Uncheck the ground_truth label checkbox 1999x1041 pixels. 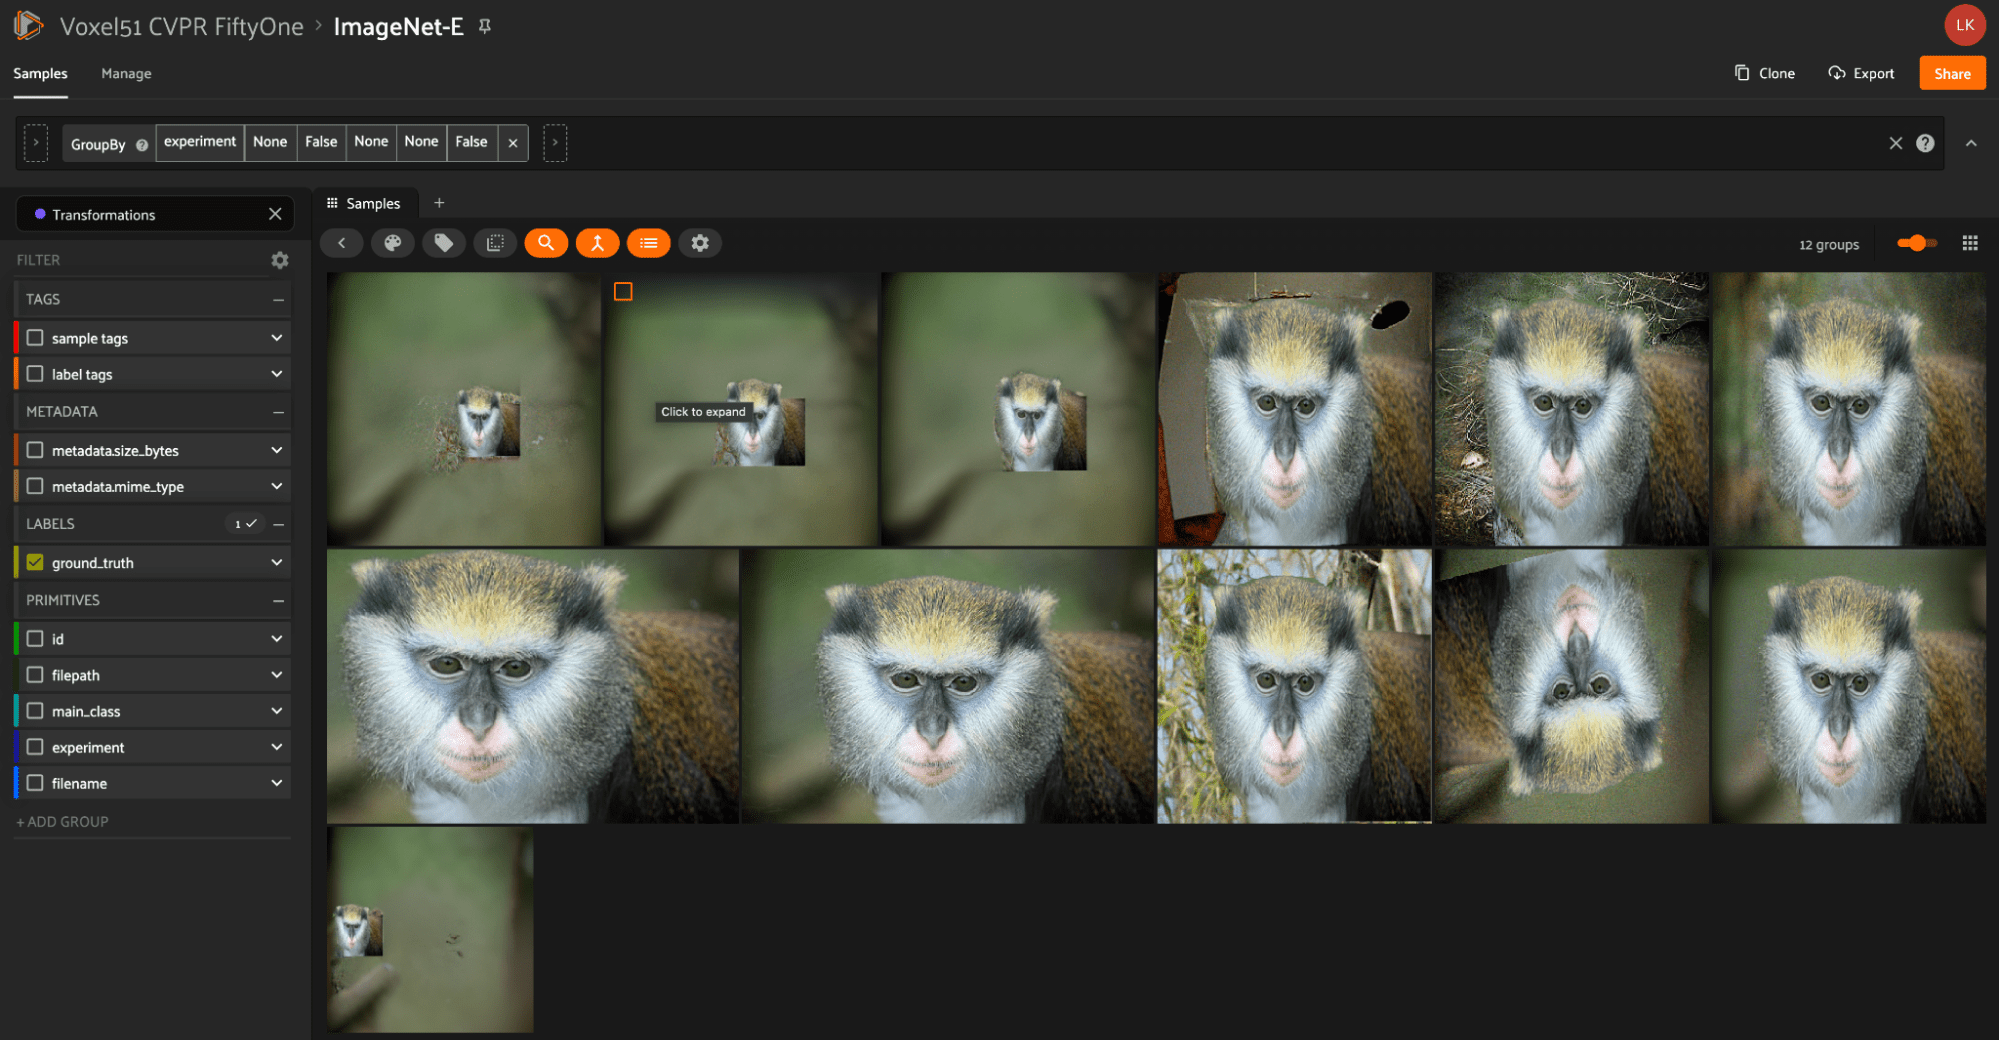click(x=35, y=562)
